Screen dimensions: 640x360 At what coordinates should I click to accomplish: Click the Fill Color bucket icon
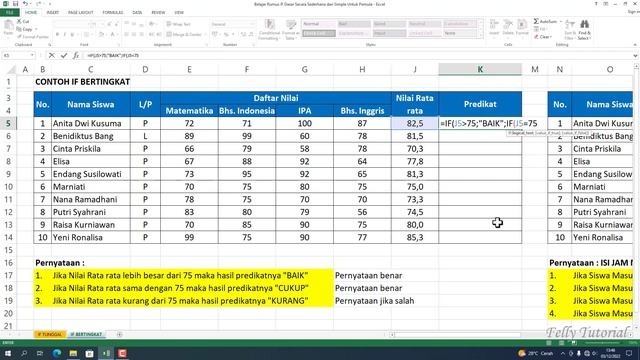click(102, 35)
